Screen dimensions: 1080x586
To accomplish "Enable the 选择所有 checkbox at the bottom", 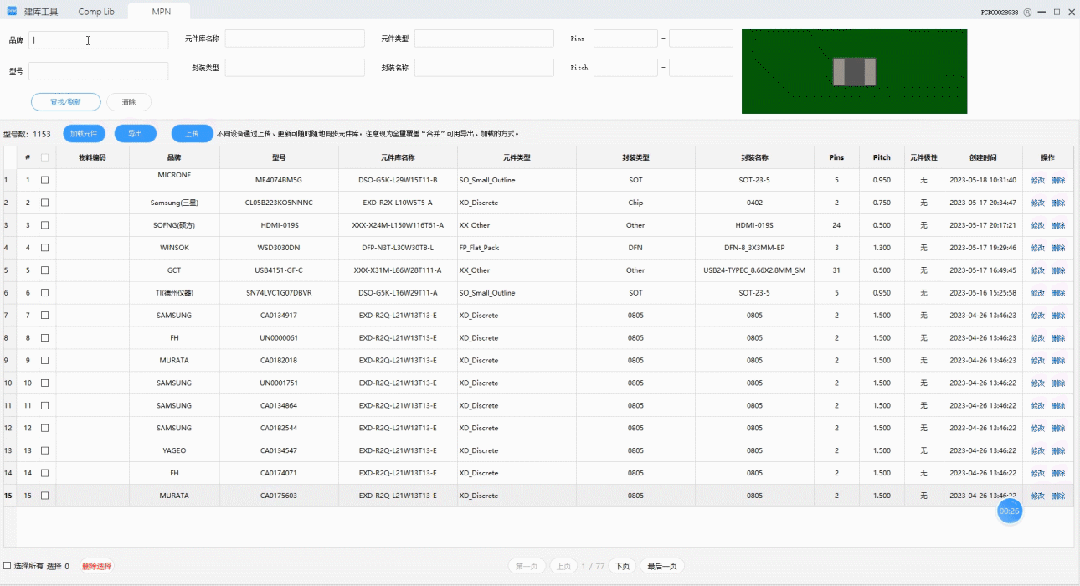I will (7, 566).
